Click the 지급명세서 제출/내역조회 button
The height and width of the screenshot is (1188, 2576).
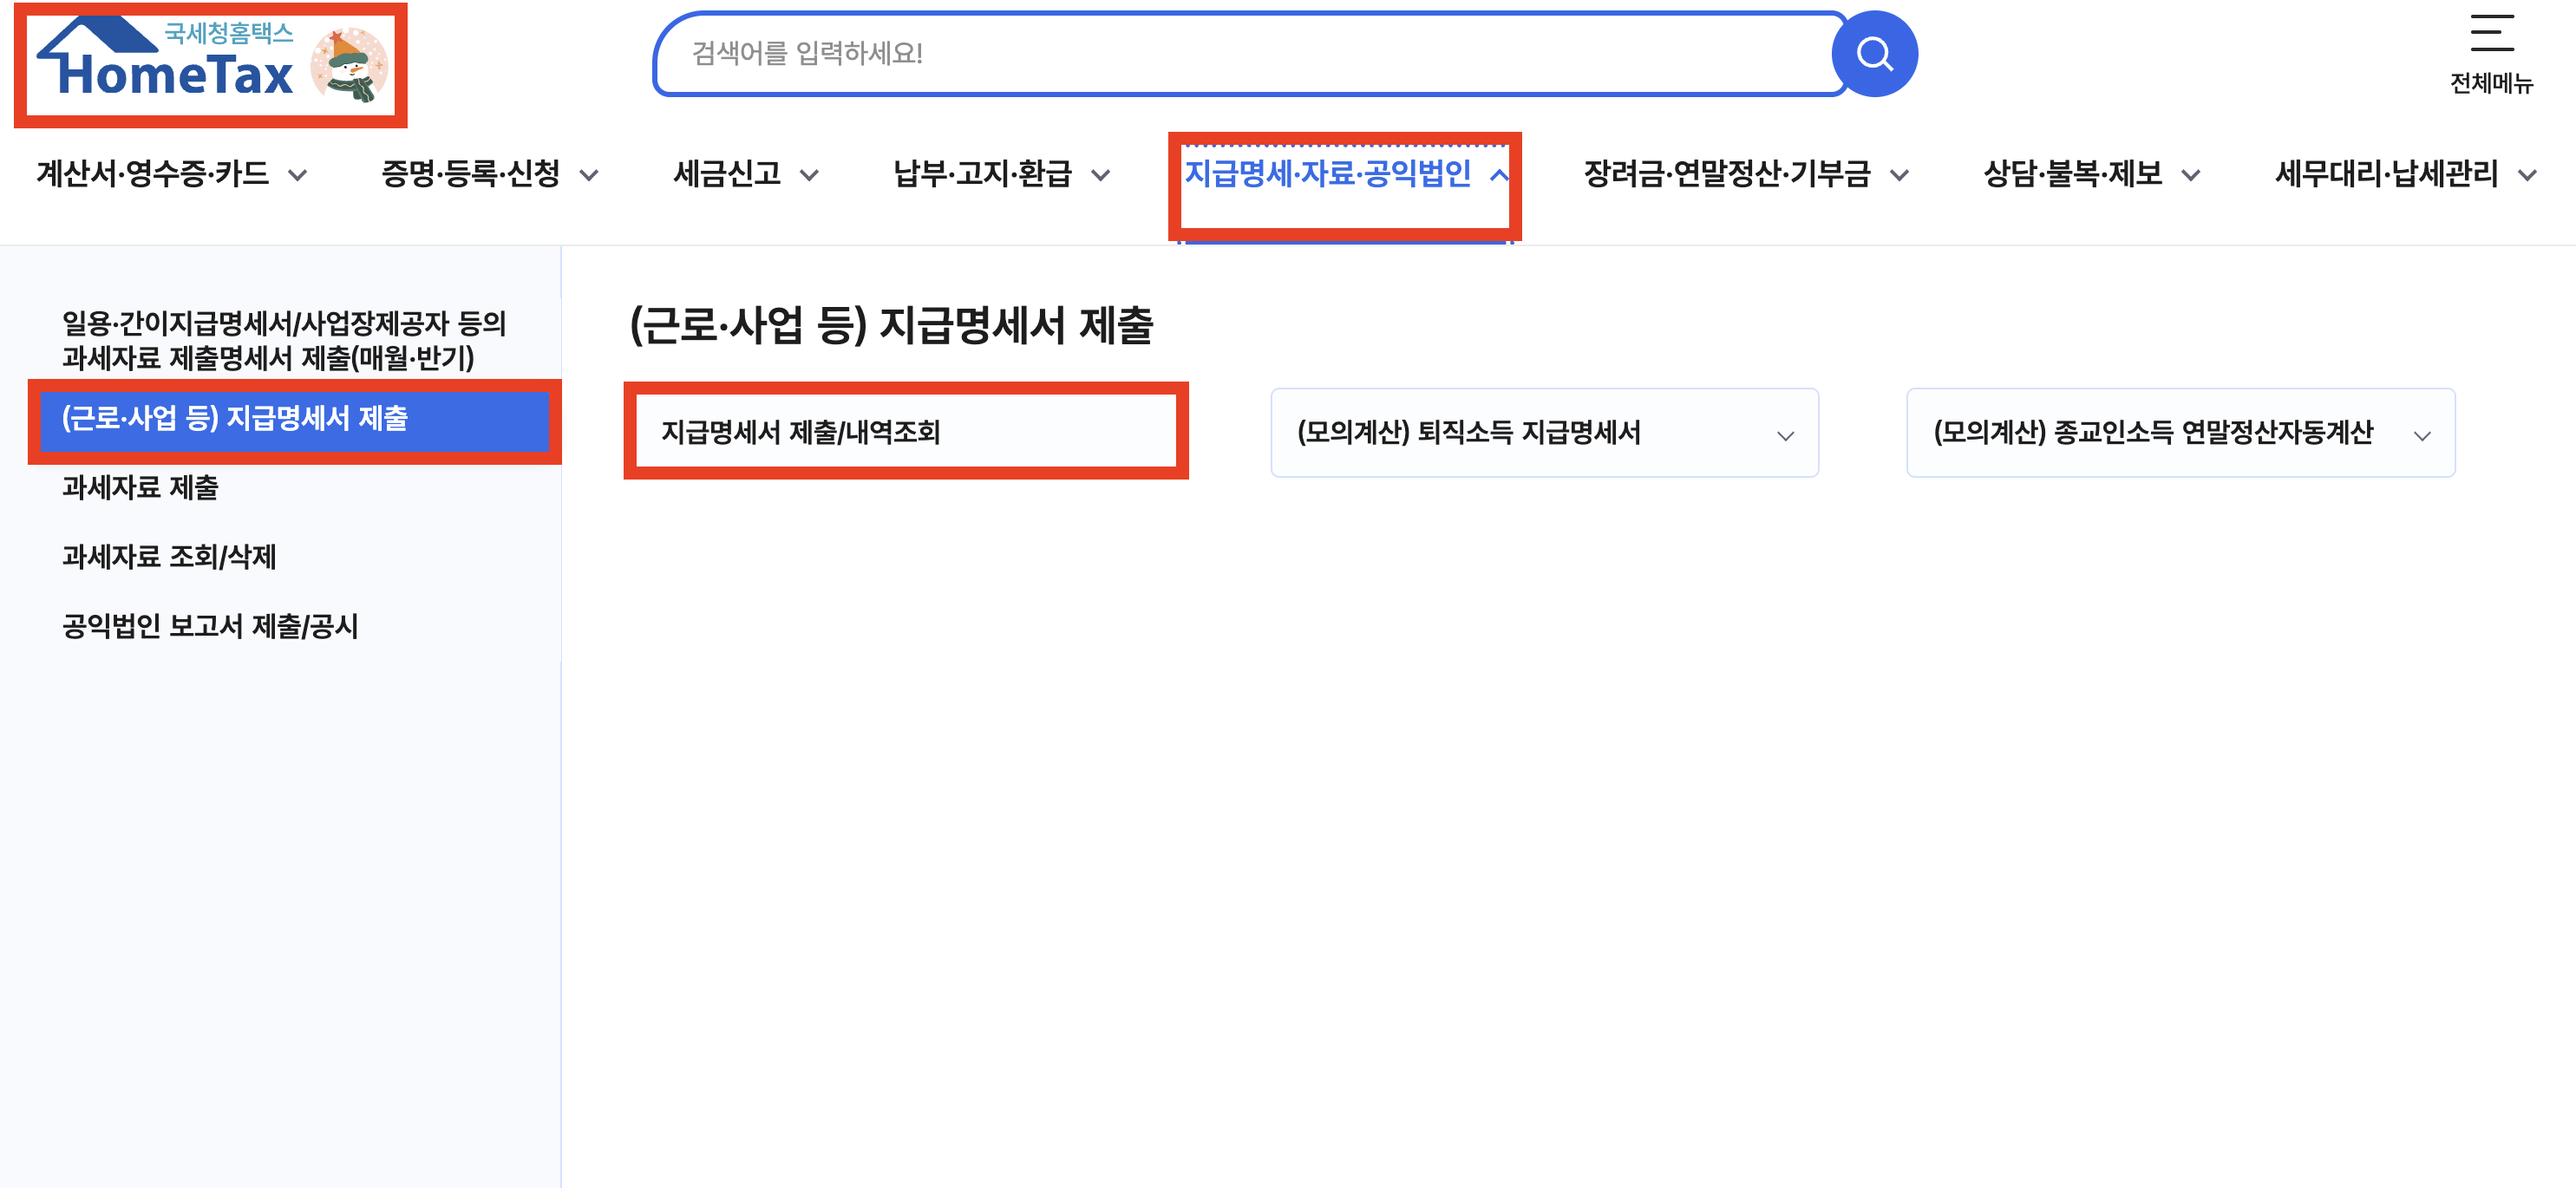point(905,432)
